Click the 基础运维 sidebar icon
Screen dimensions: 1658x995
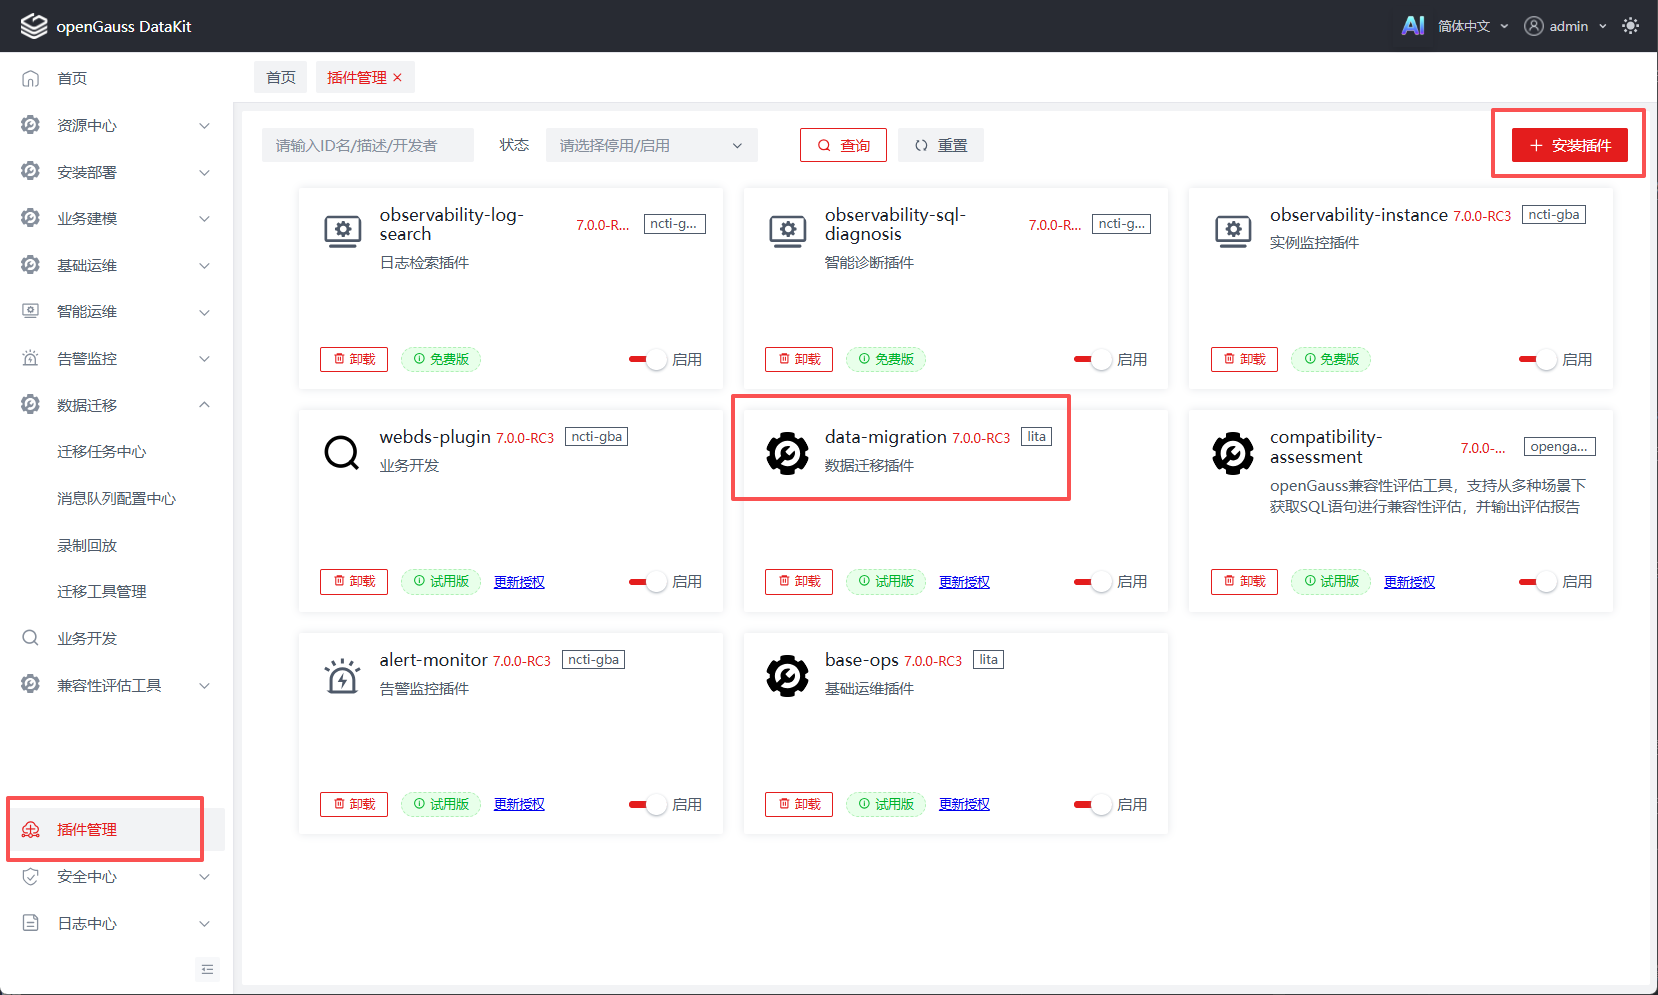tap(31, 265)
